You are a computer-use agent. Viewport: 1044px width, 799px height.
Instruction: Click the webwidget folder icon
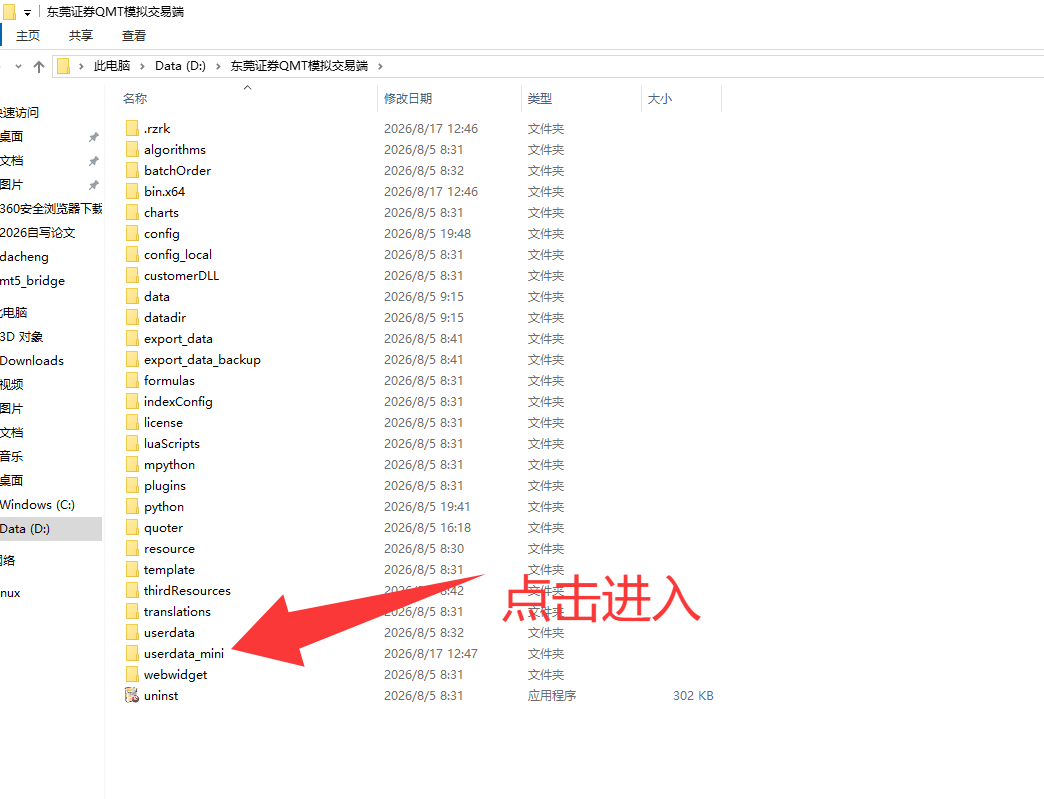tap(132, 674)
